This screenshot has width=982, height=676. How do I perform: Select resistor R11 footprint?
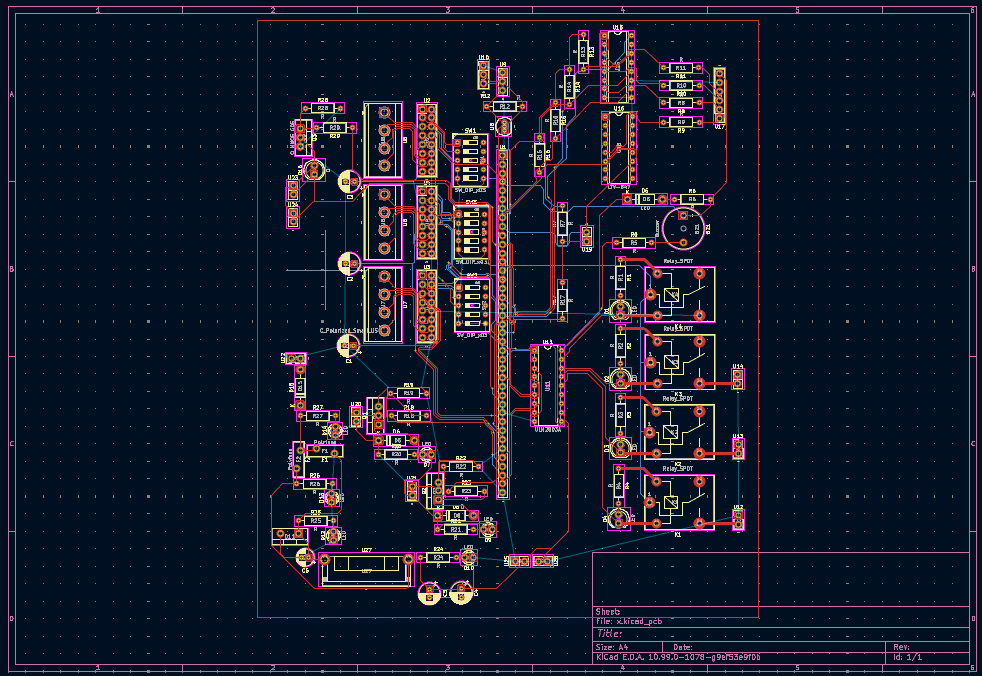pos(681,68)
